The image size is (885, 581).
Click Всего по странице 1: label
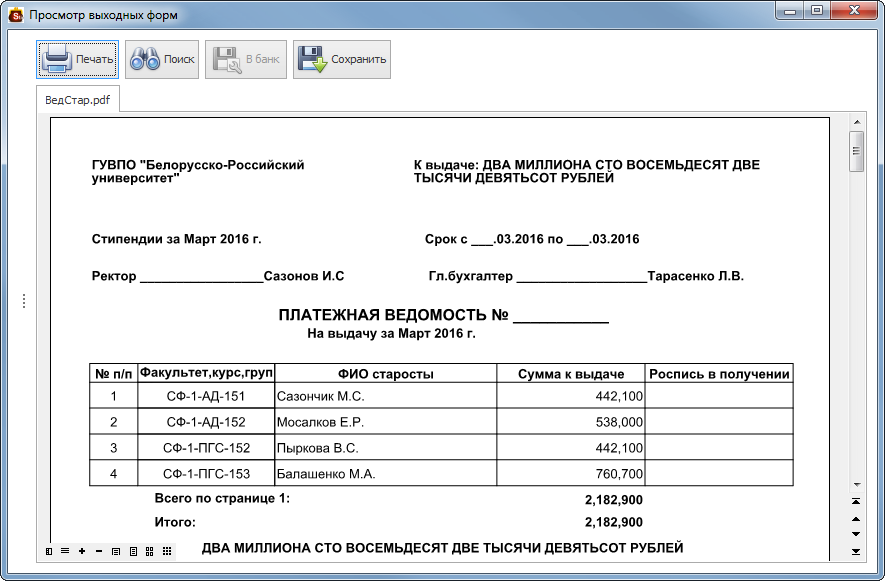coord(222,499)
